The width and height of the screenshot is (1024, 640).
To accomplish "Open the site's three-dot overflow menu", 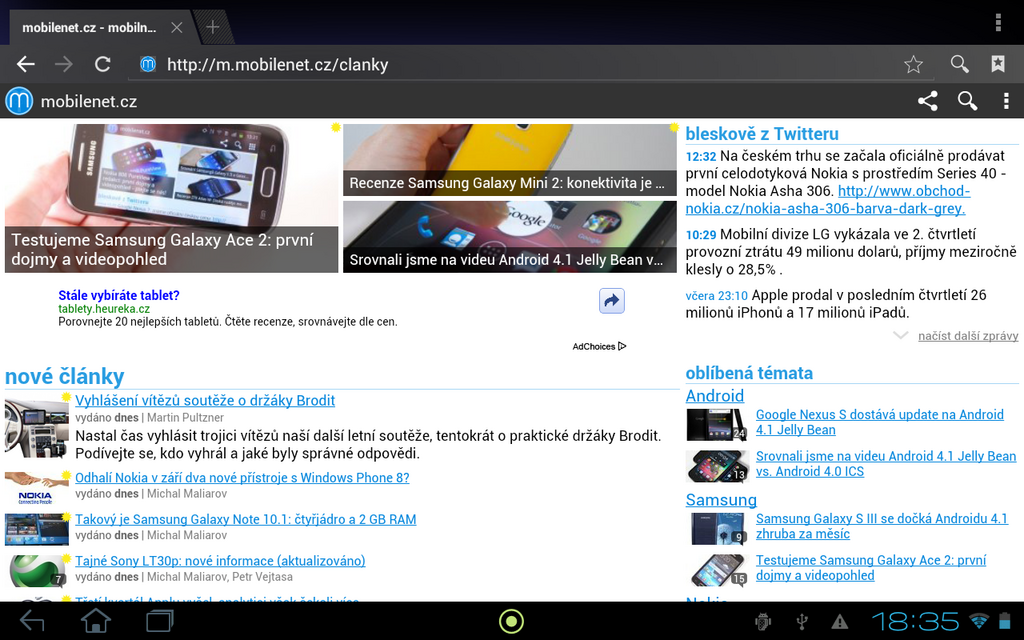I will [1006, 100].
